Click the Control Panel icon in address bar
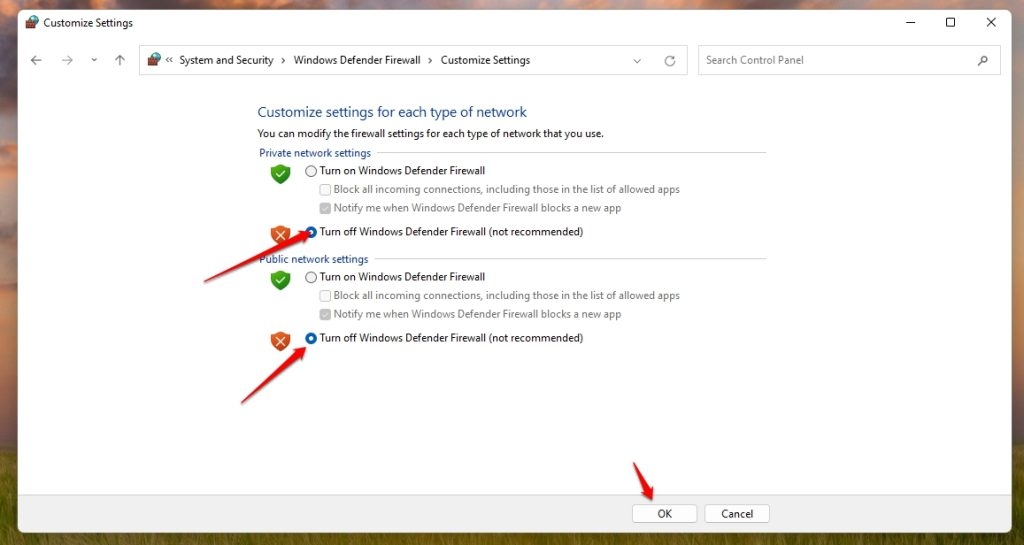This screenshot has width=1024, height=545. [x=154, y=59]
